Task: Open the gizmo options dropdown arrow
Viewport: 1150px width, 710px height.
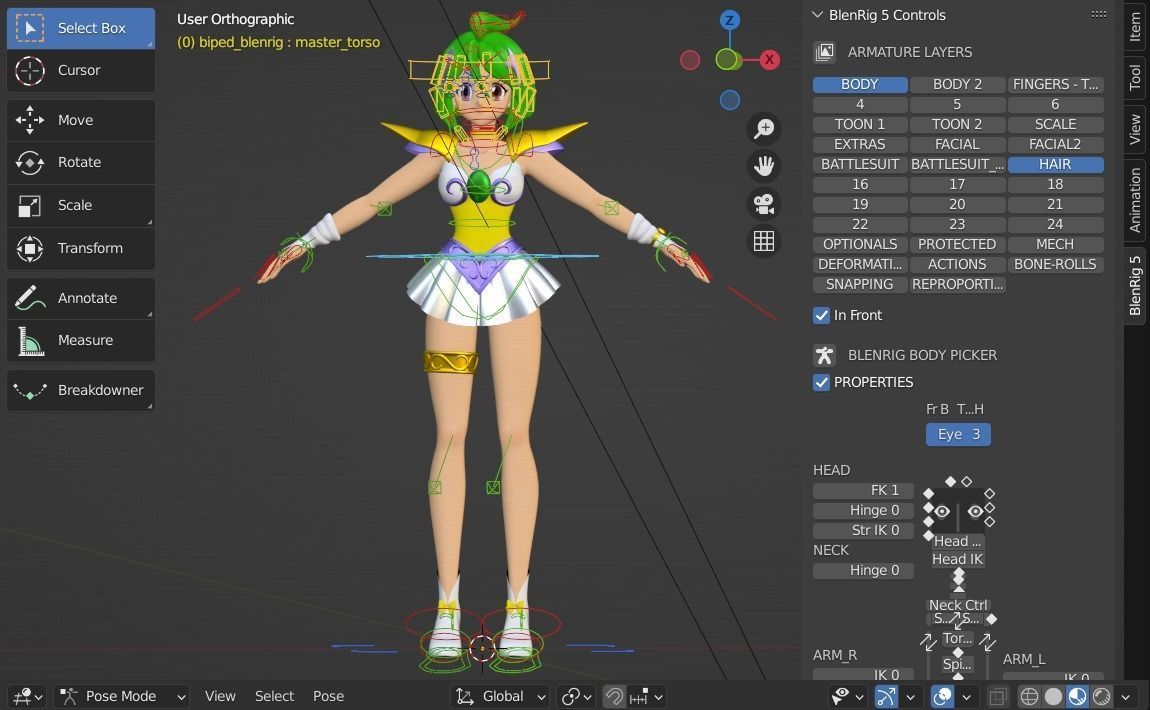Action: click(911, 697)
